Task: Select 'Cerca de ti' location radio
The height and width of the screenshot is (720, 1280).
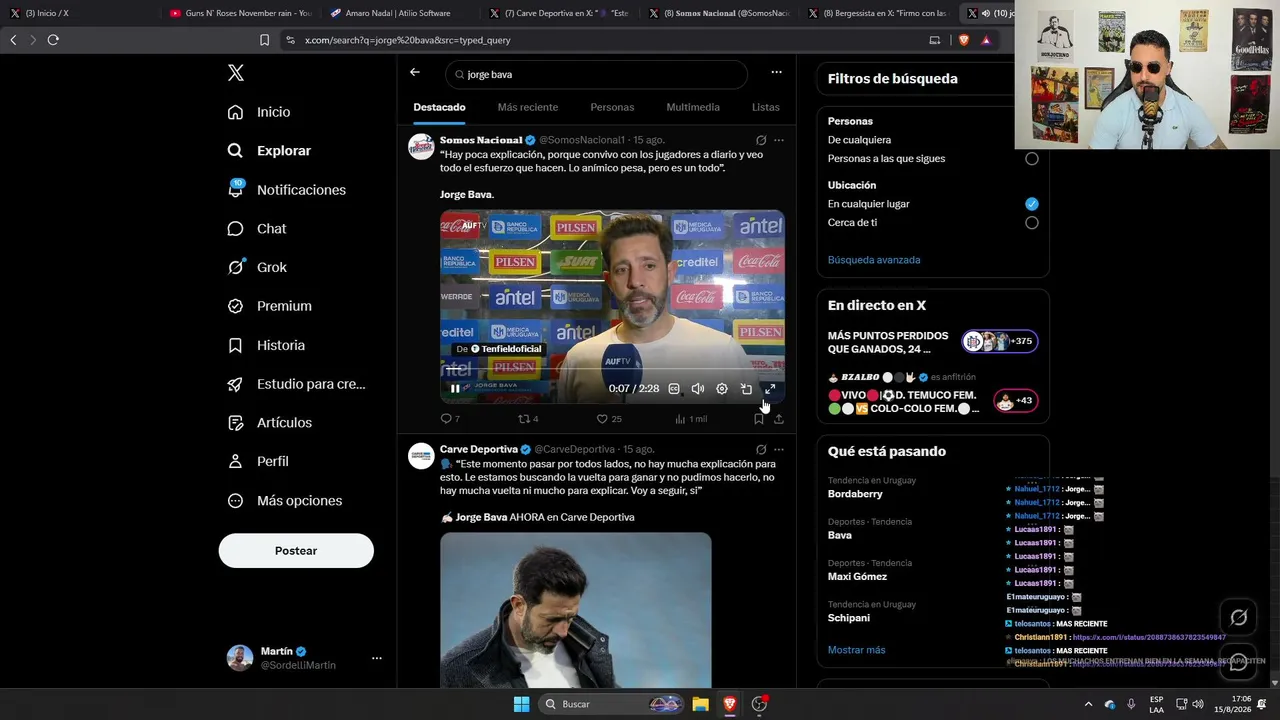Action: tap(1032, 223)
